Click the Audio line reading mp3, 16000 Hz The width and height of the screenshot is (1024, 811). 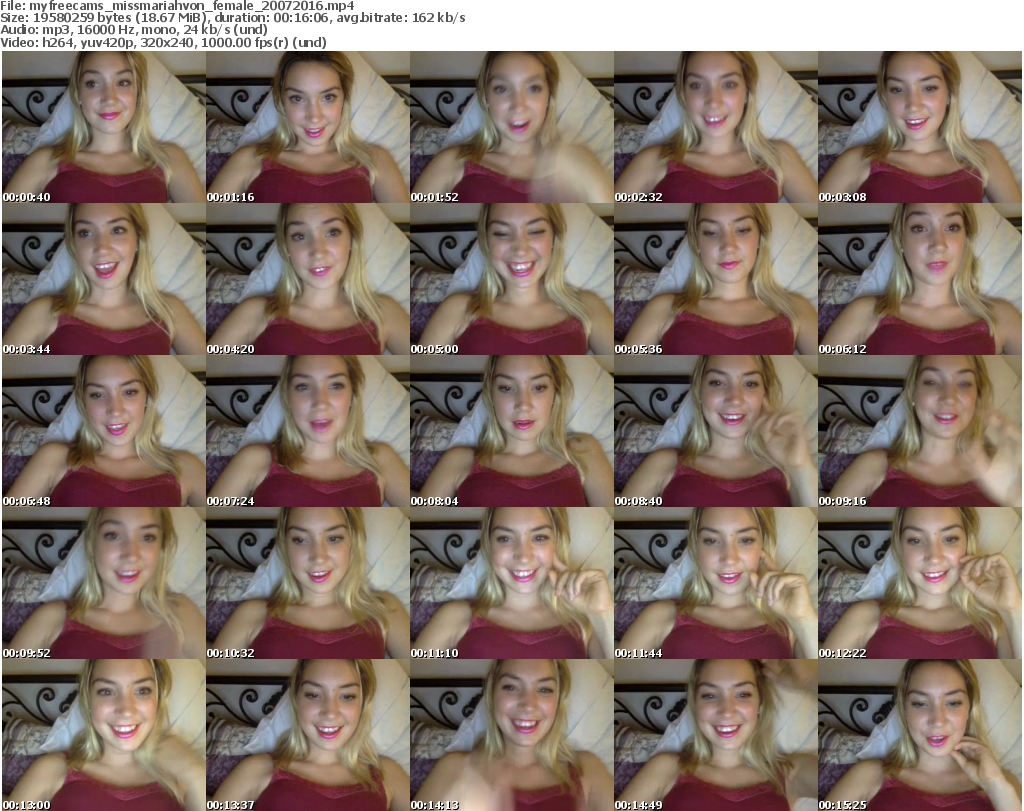(x=134, y=30)
